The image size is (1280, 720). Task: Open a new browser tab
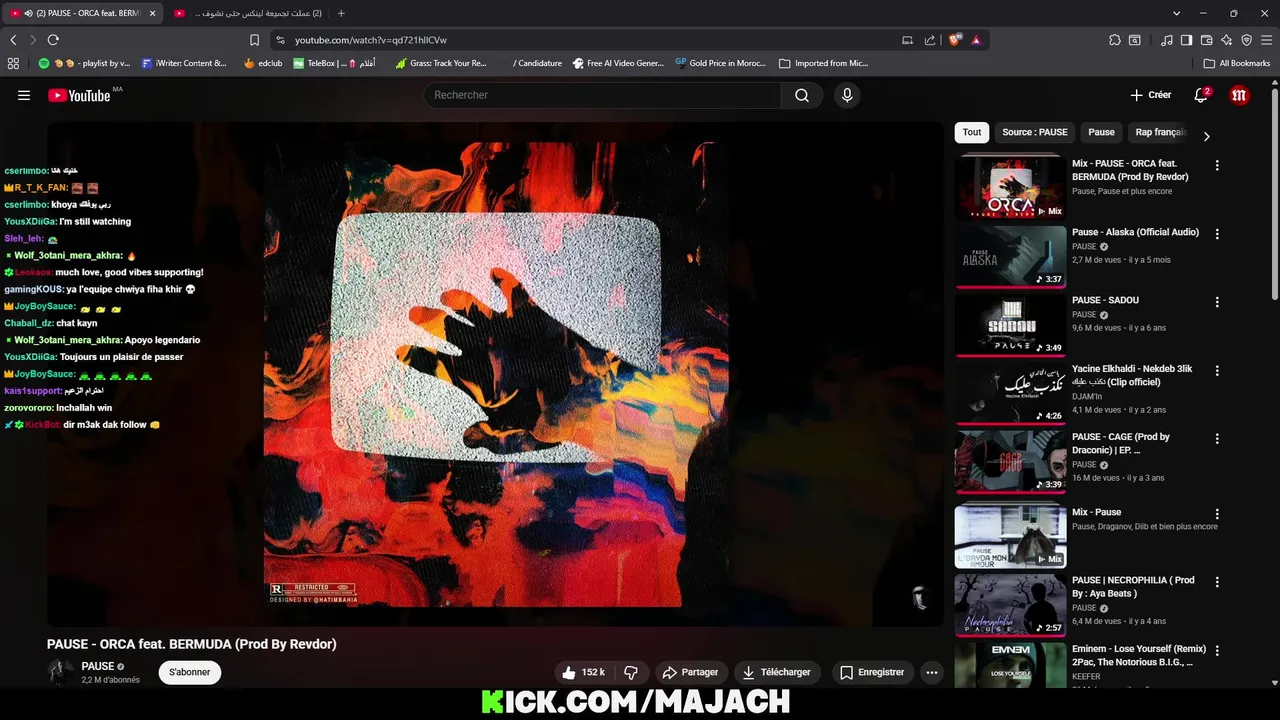341,13
